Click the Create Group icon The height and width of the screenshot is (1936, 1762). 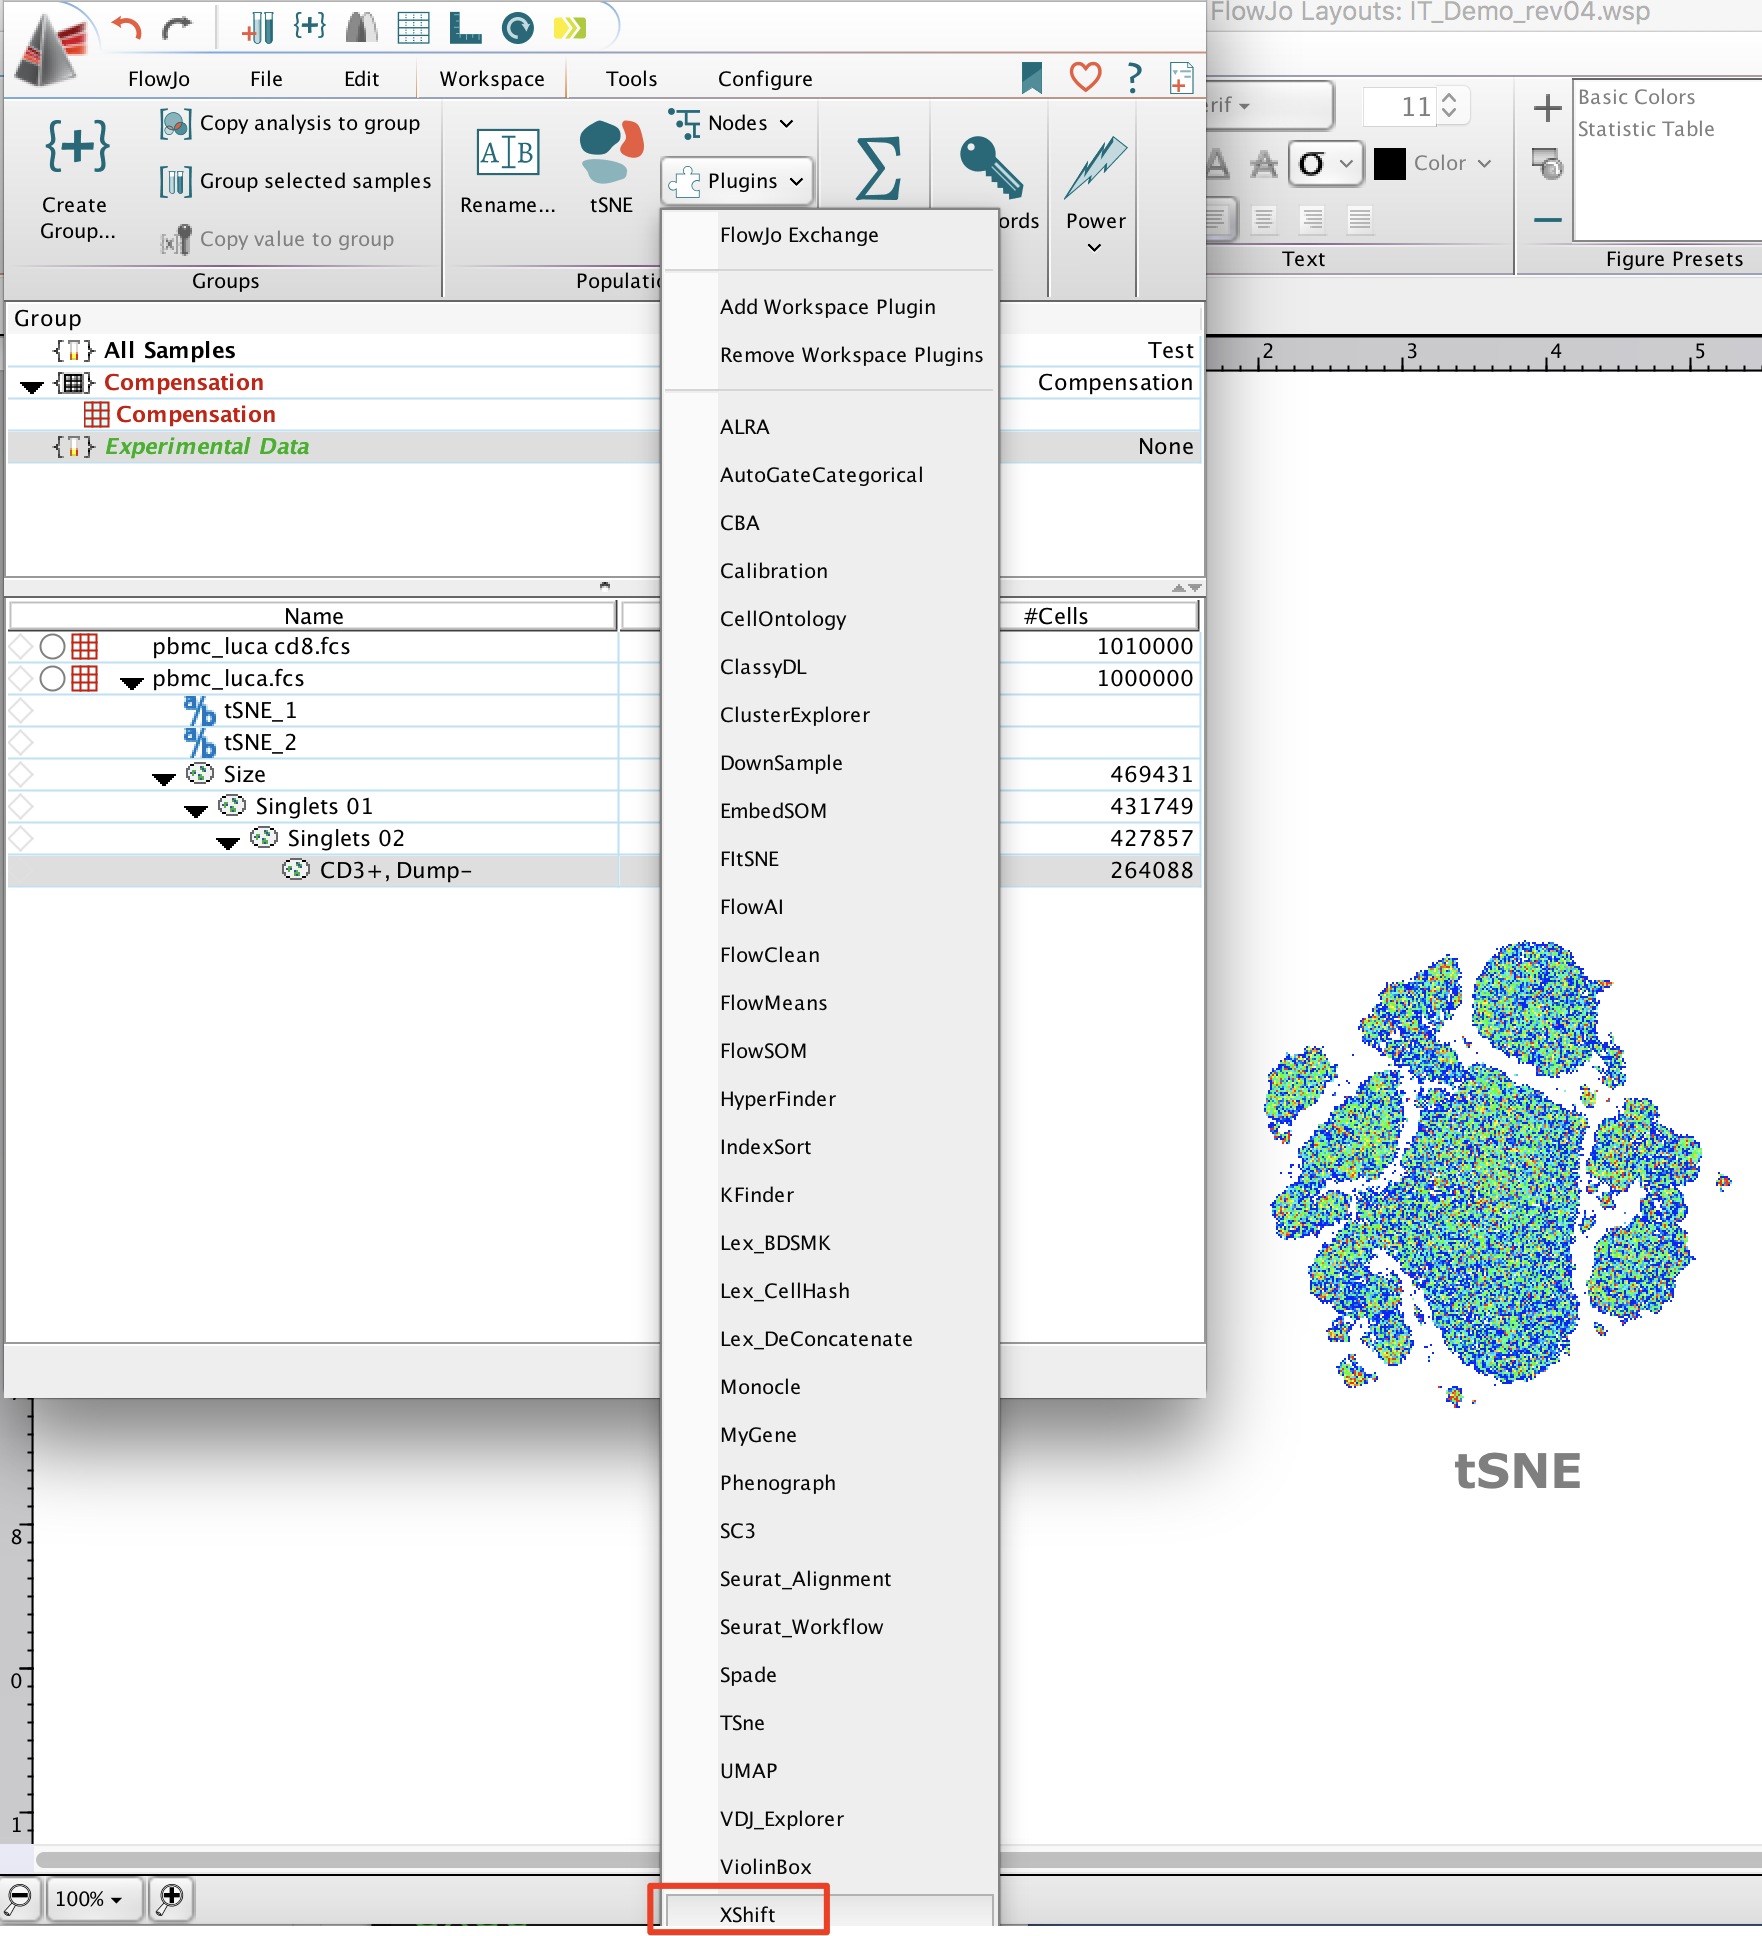click(x=76, y=148)
